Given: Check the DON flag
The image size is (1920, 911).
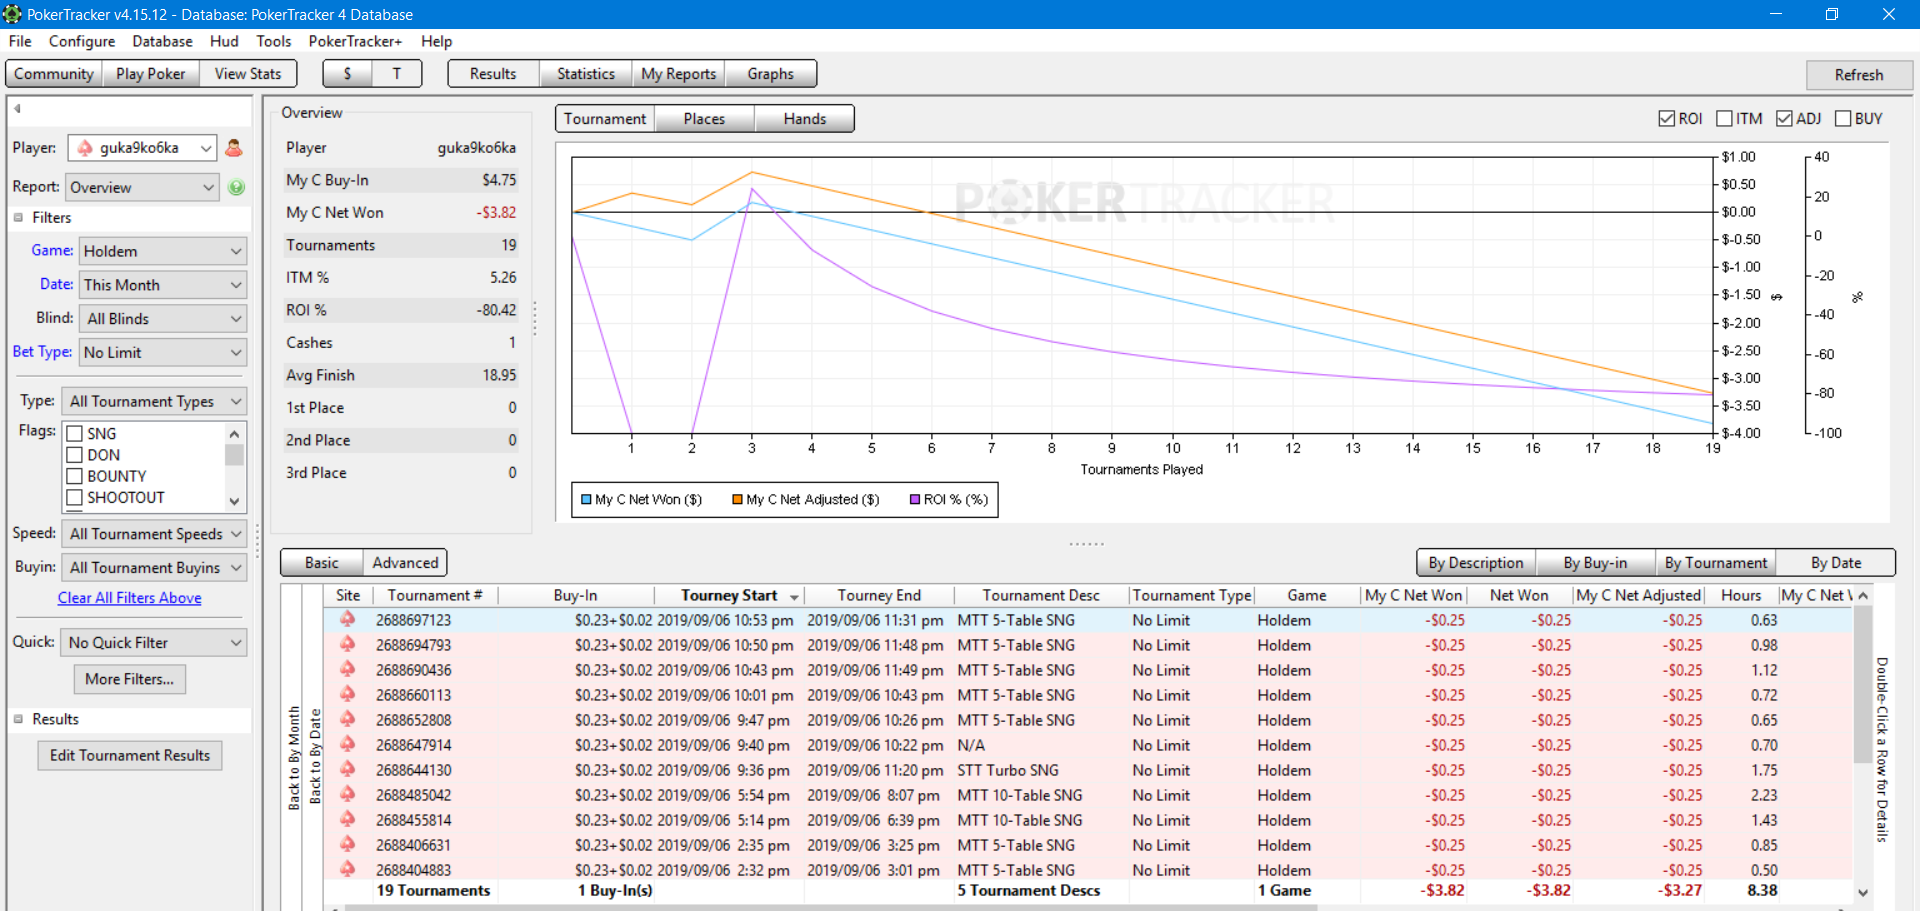Looking at the screenshot, I should point(74,455).
